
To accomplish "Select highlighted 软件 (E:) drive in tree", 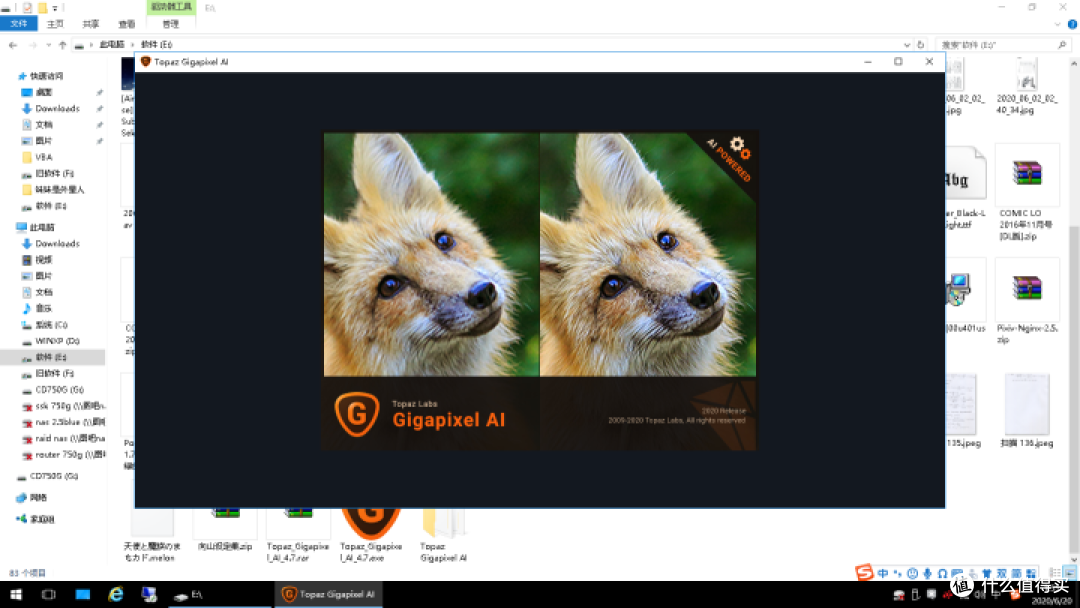I will tap(52, 357).
